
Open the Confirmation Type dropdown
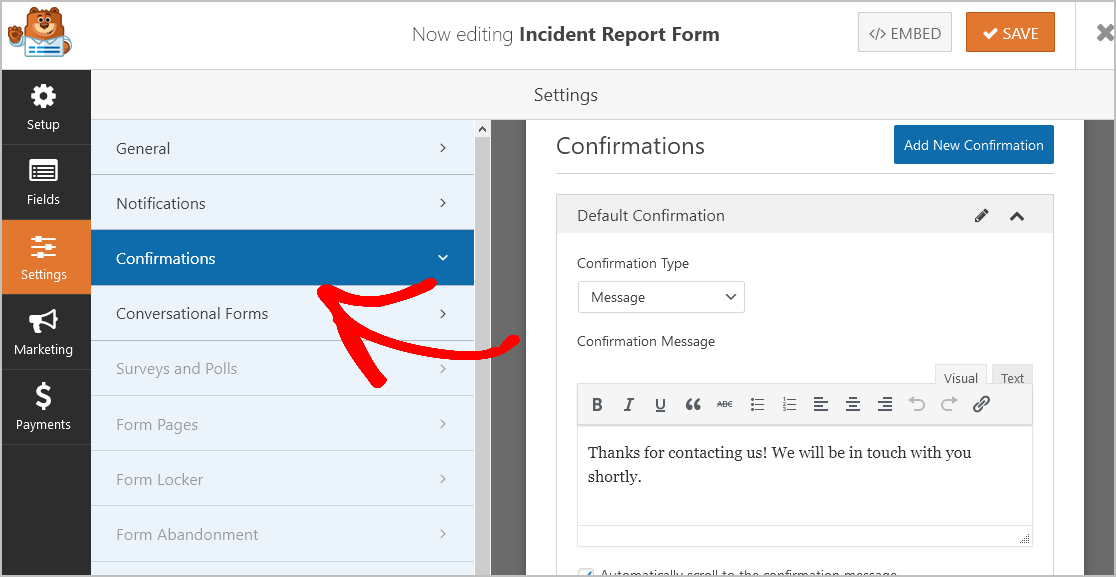tap(661, 297)
